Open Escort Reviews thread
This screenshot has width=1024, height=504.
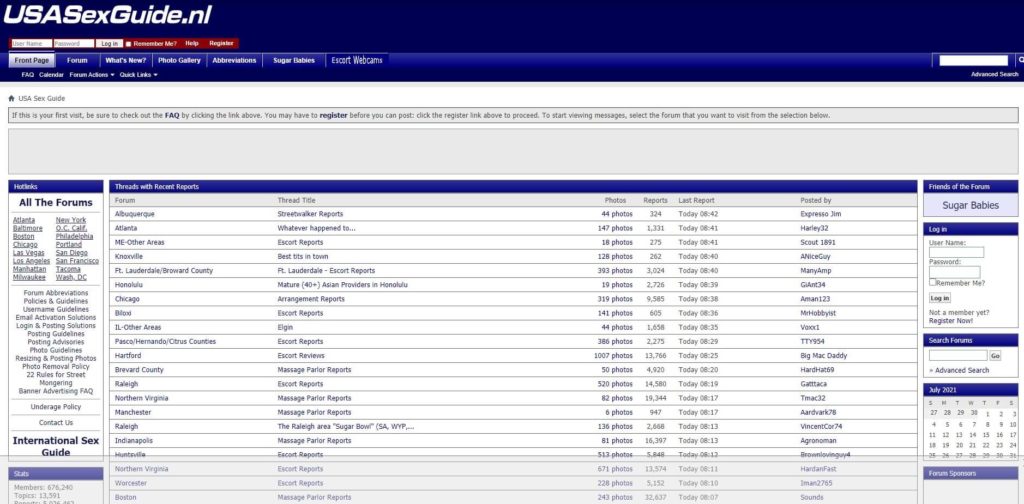pyautogui.click(x=300, y=356)
